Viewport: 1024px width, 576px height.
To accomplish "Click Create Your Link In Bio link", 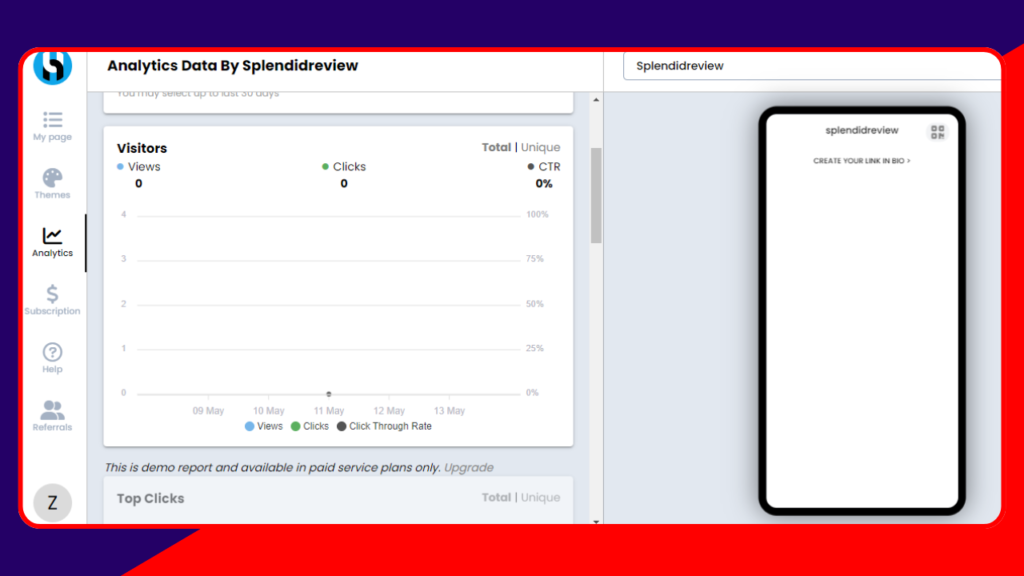I will point(861,161).
